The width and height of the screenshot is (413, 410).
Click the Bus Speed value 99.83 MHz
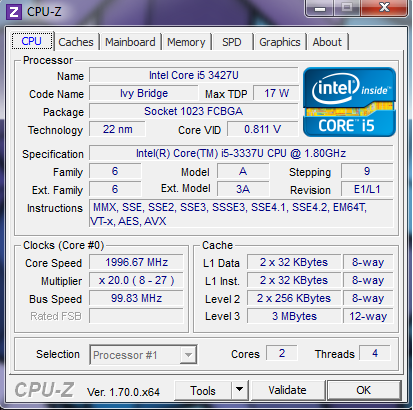(136, 298)
